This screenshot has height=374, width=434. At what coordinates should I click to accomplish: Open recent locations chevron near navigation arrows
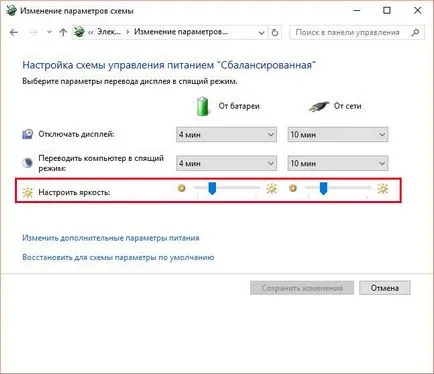tap(49, 32)
